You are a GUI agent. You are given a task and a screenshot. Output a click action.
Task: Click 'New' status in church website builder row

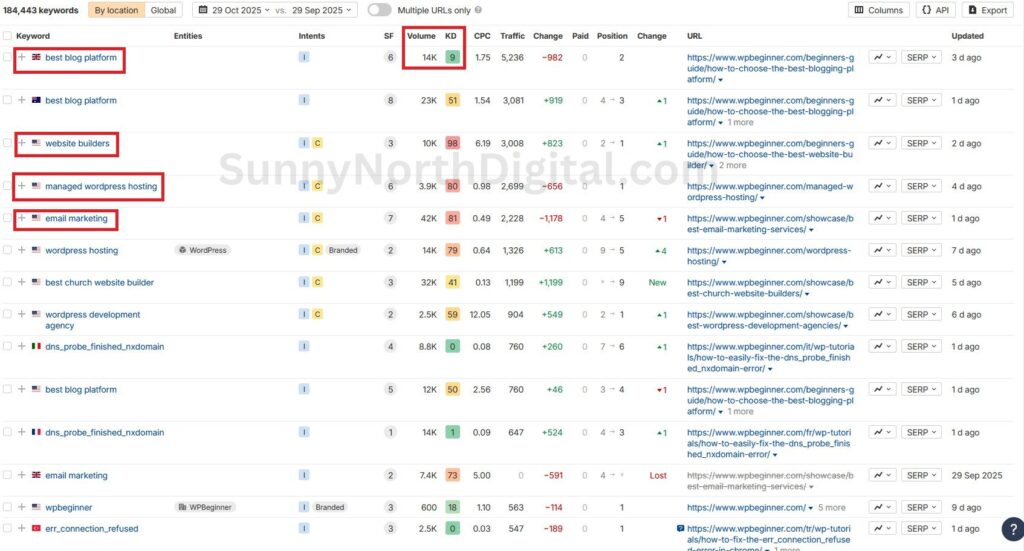point(657,282)
